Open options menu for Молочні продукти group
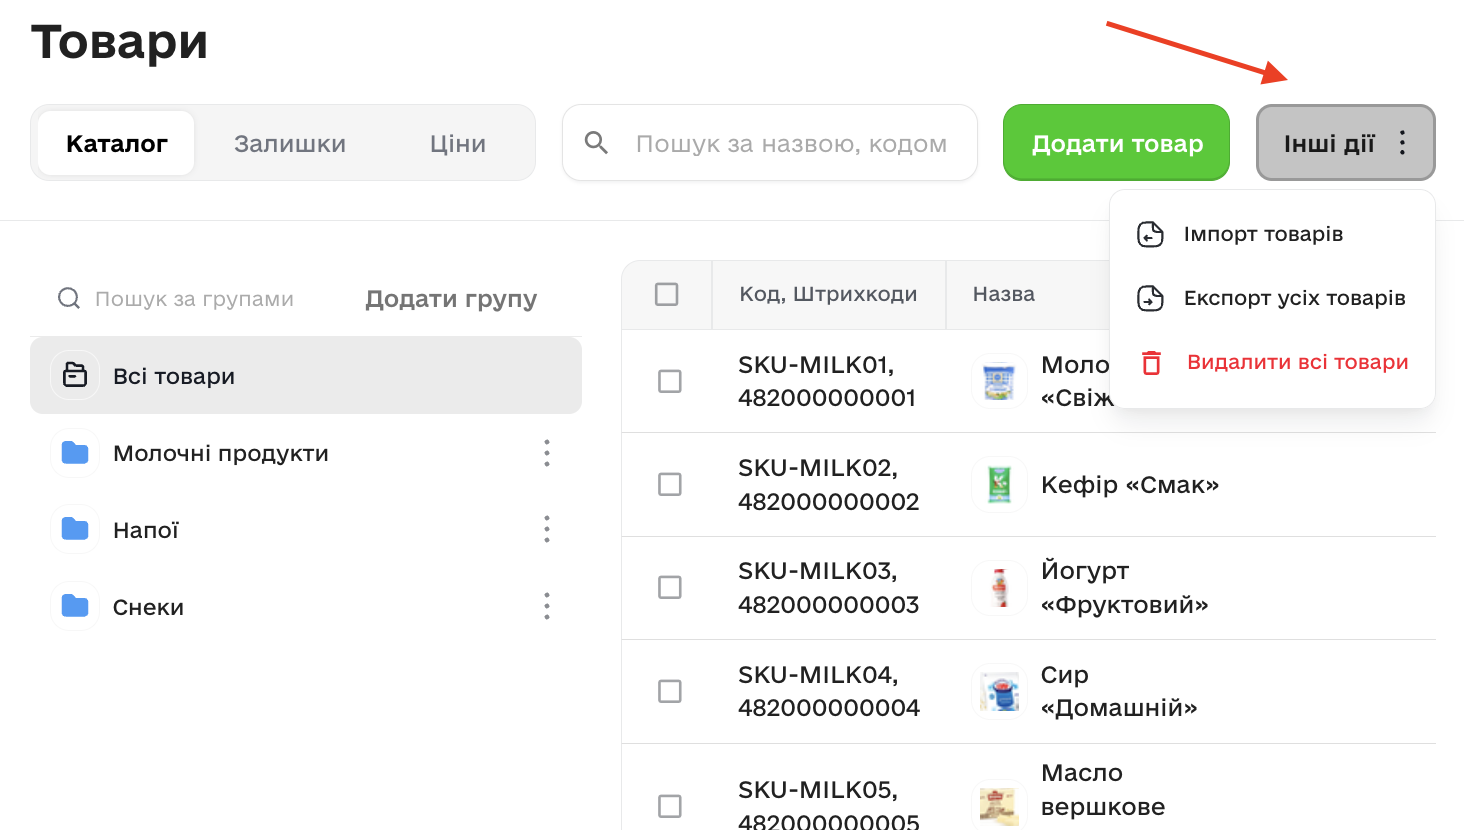Screen dimensions: 1464x830 pyautogui.click(x=546, y=453)
